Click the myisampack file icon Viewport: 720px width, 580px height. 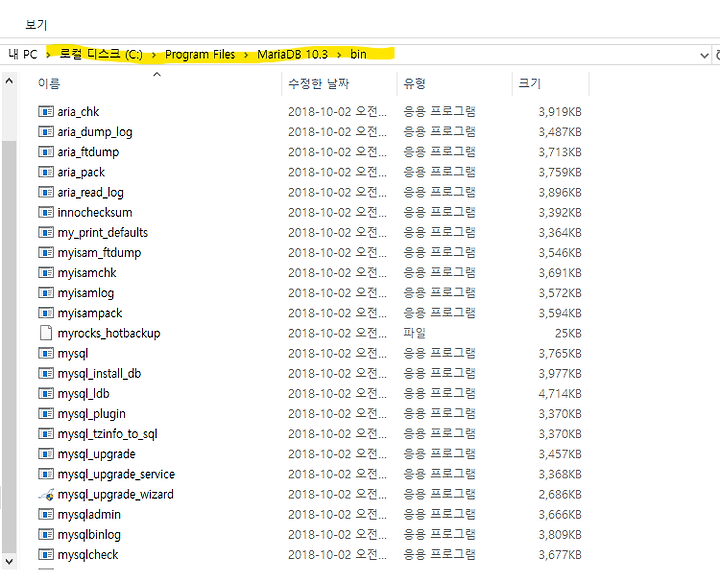pos(46,313)
